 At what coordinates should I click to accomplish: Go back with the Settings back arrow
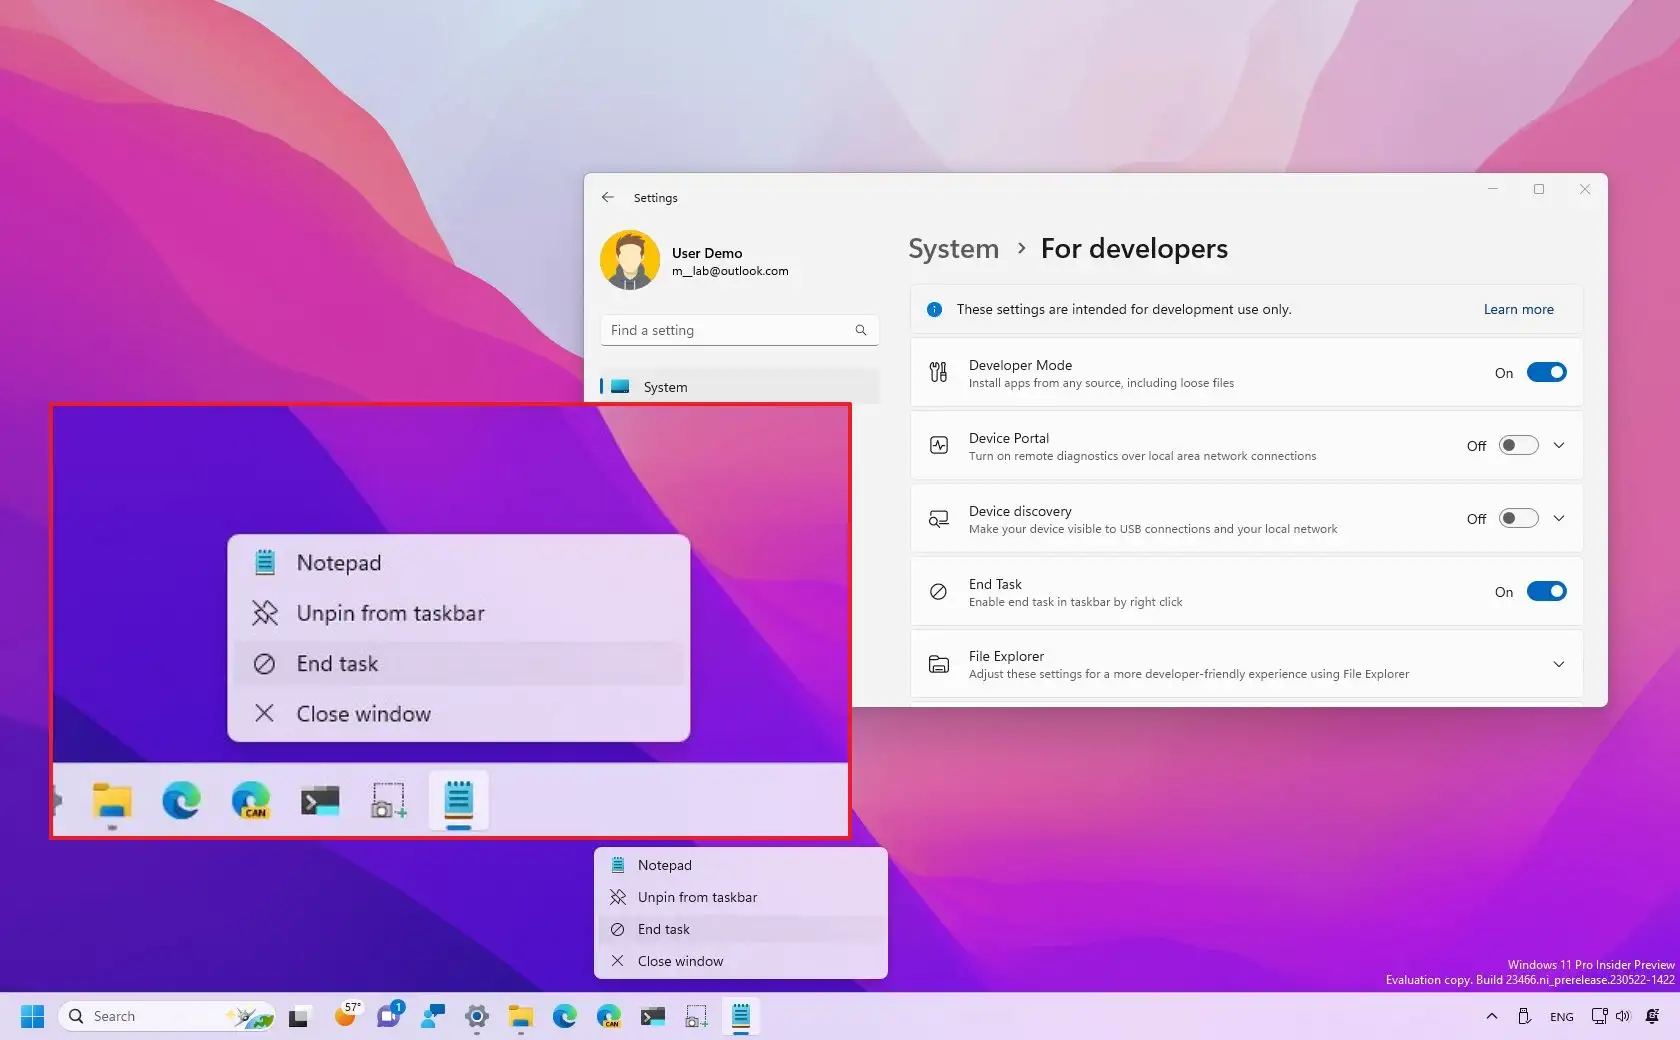tap(608, 197)
